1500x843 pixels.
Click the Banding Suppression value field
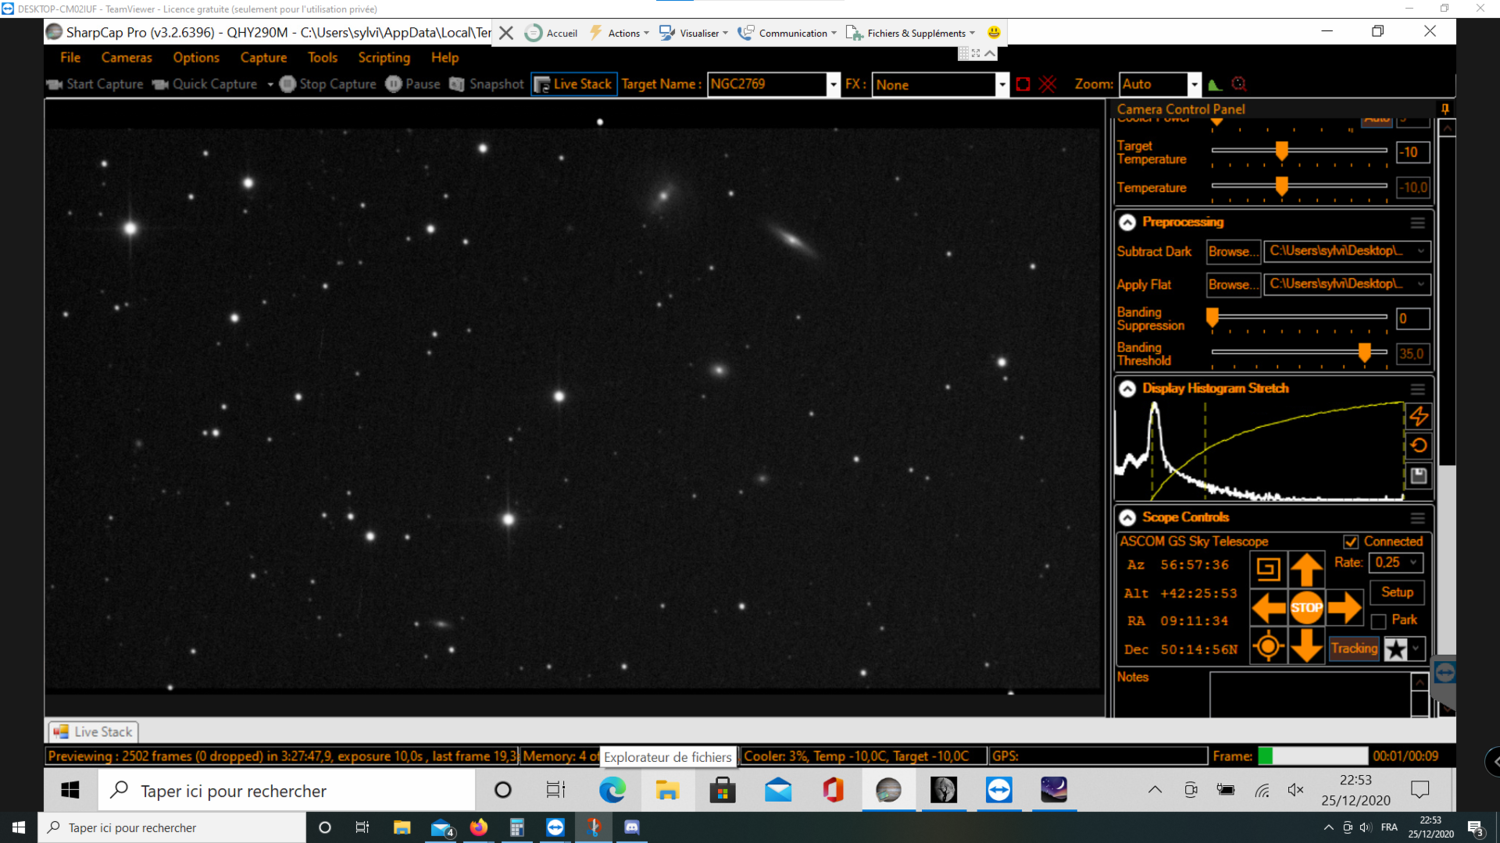coord(1412,319)
